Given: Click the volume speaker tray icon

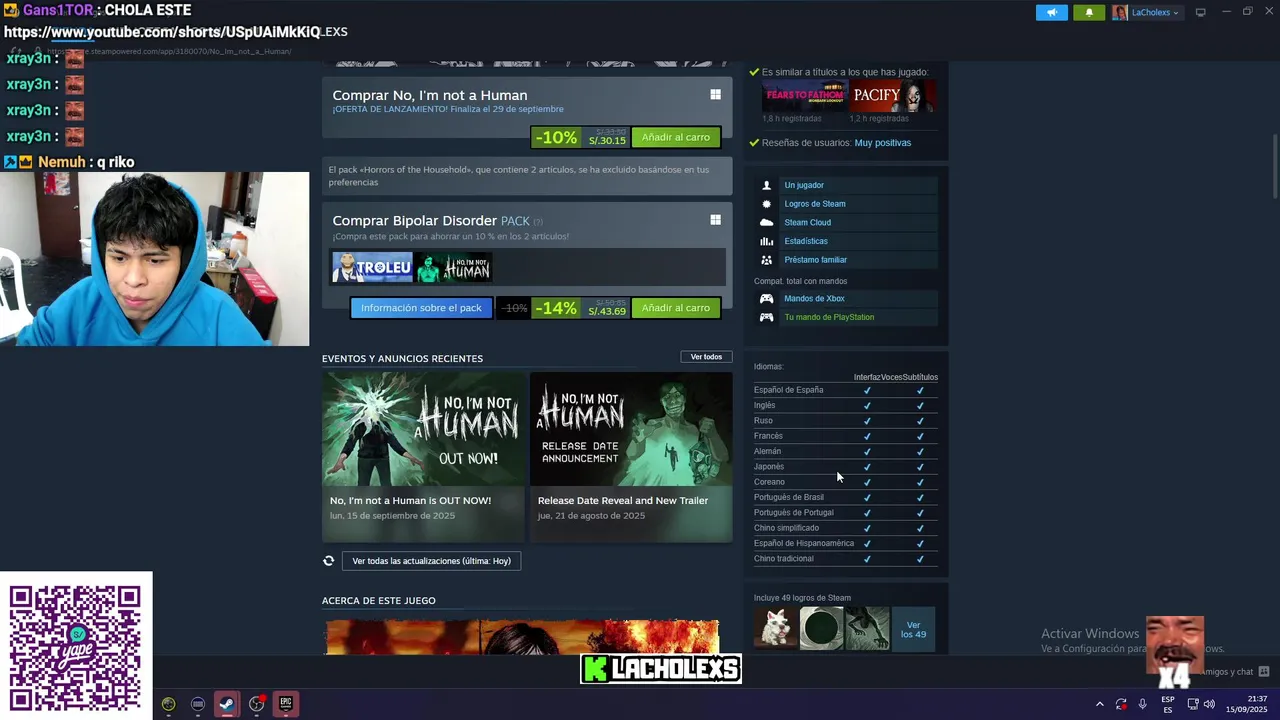Looking at the screenshot, I should tap(1209, 704).
